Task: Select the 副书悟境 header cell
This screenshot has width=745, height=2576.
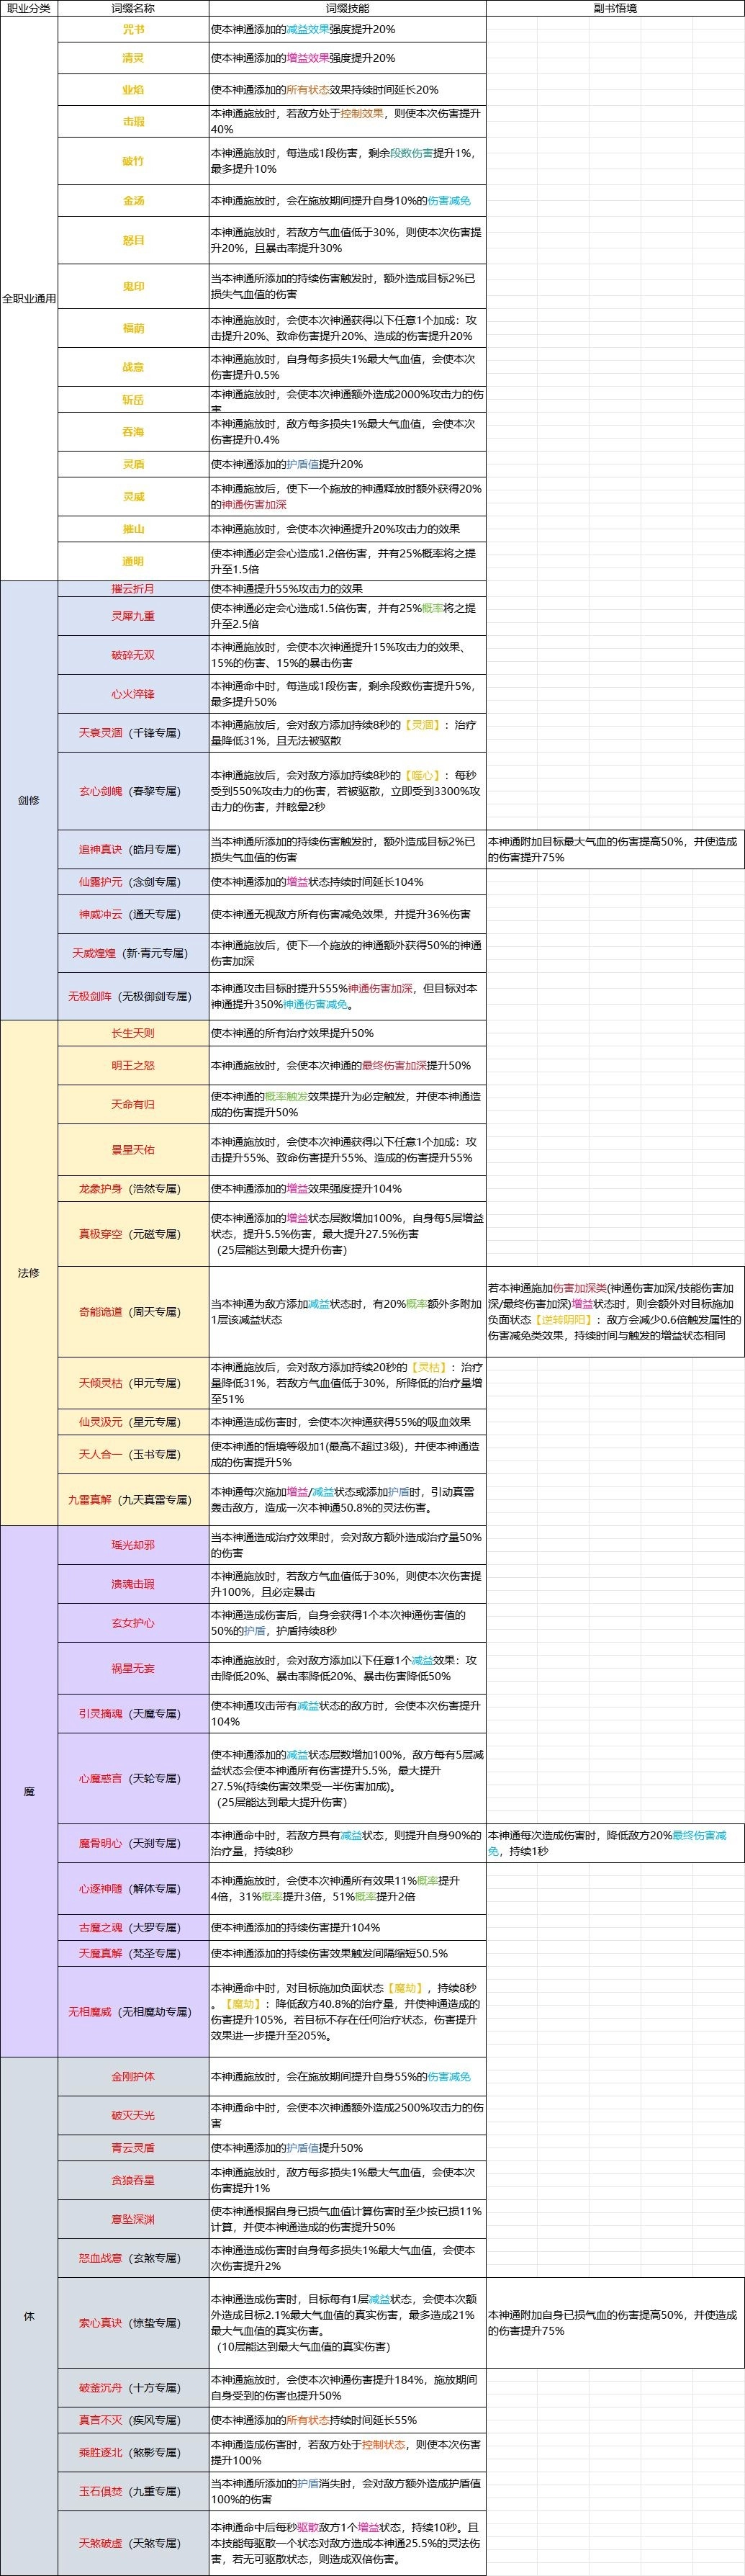Action: point(615,8)
